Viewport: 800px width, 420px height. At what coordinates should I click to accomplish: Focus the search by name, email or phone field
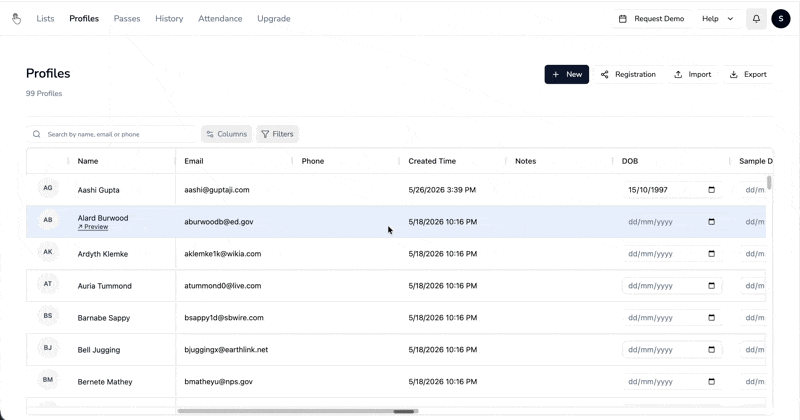[x=111, y=134]
